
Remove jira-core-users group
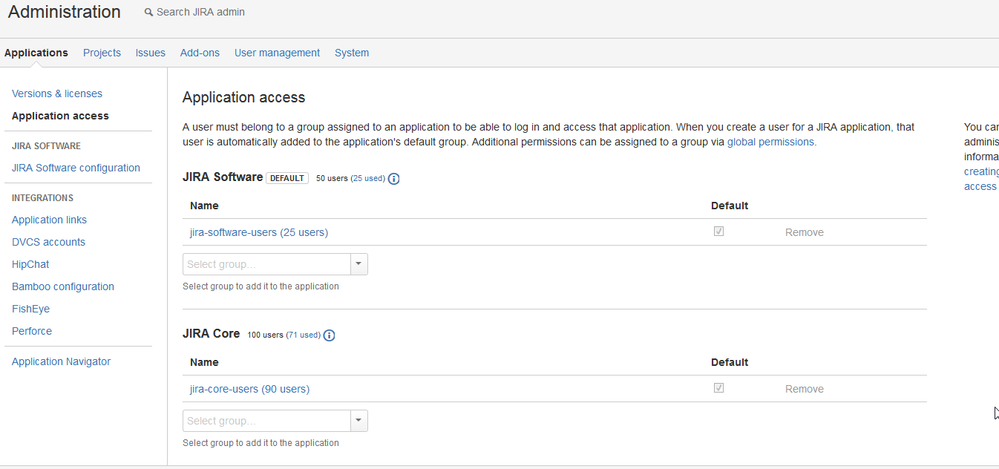point(804,389)
